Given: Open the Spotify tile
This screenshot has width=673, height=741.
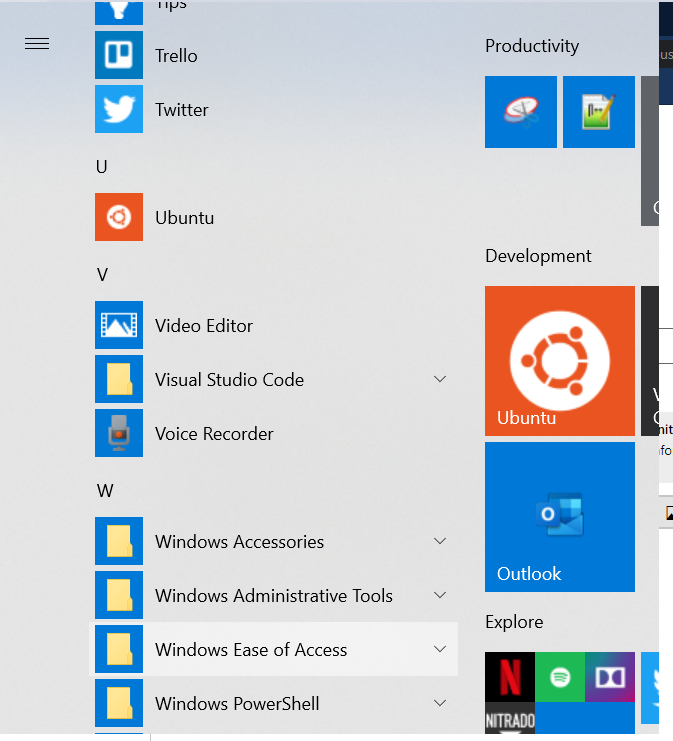Looking at the screenshot, I should [560, 677].
